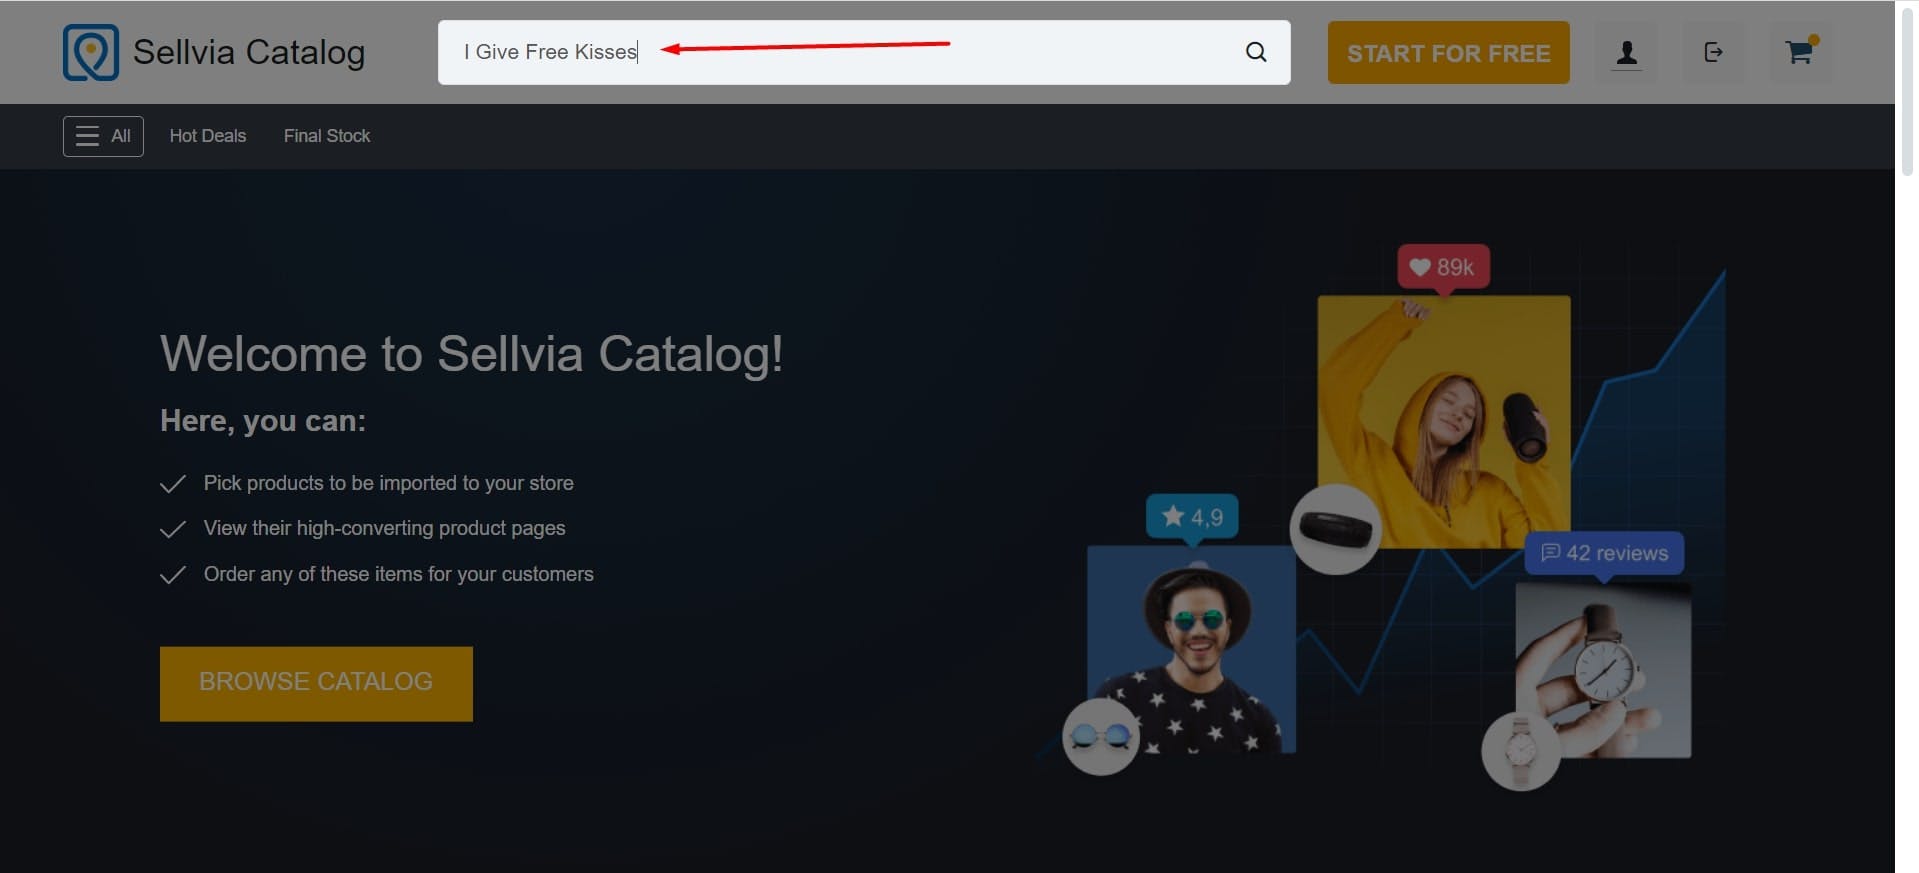
Task: Click the Sellvia Catalog site title
Action: coord(249,52)
